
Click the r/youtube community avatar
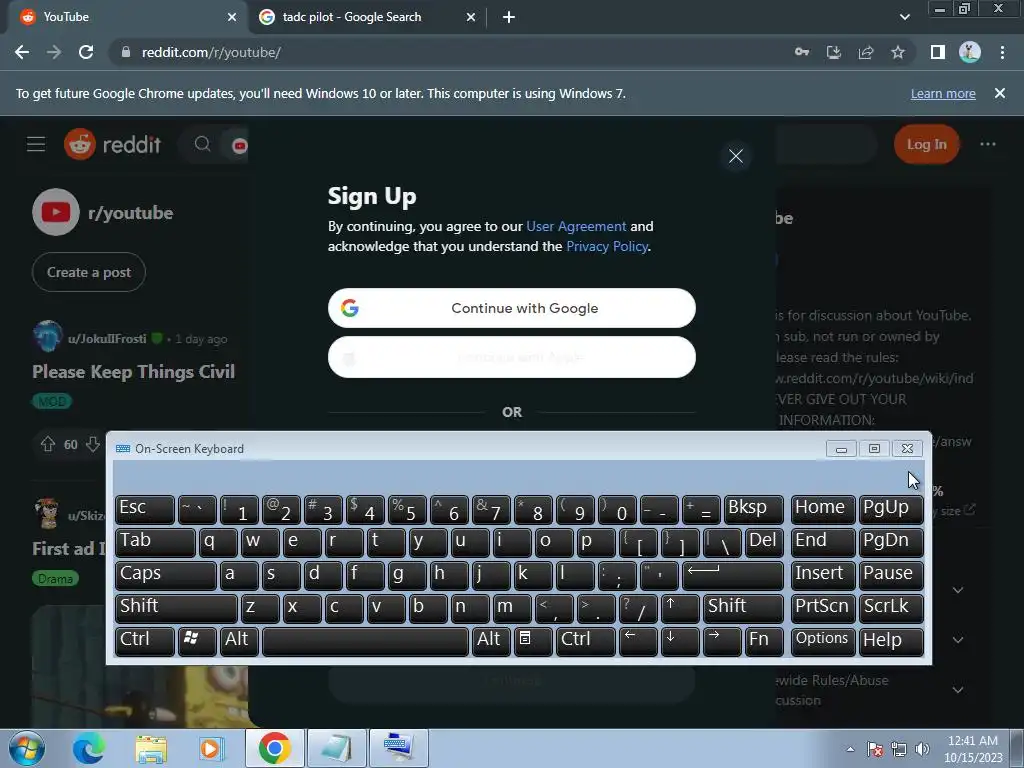click(x=56, y=212)
